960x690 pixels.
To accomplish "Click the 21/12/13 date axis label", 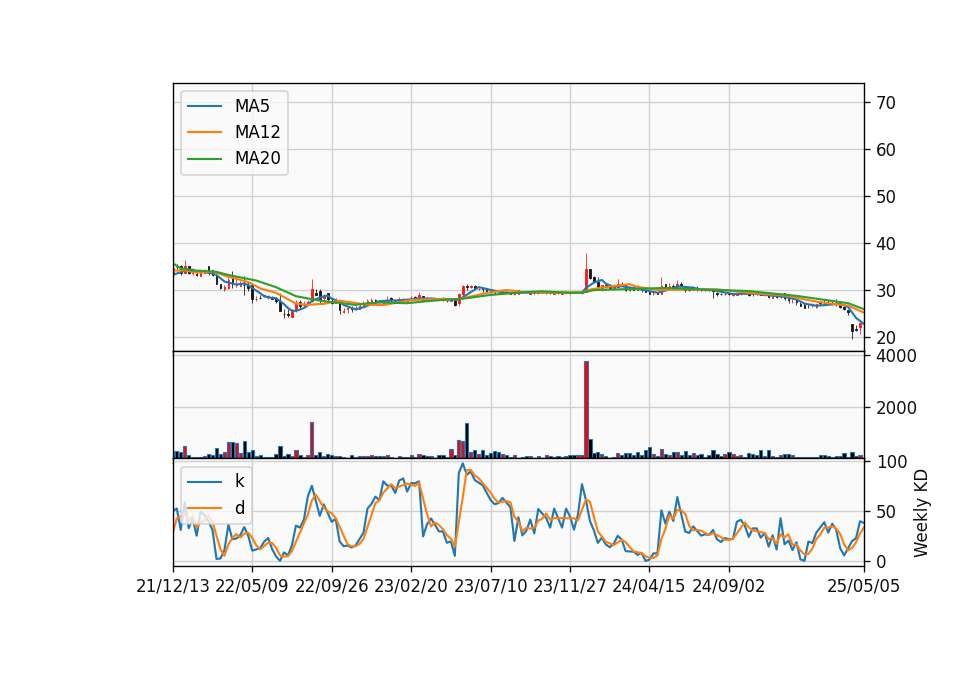I will pos(173,586).
